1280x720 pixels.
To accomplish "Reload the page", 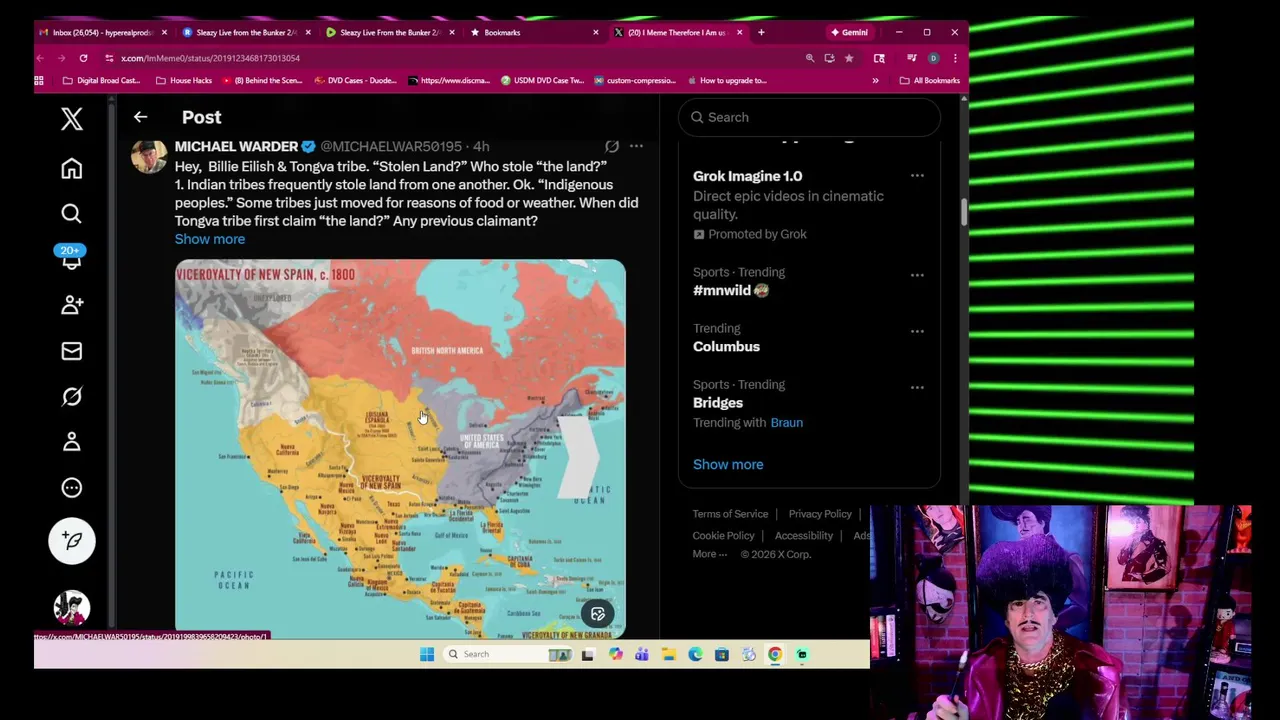I will point(83,58).
